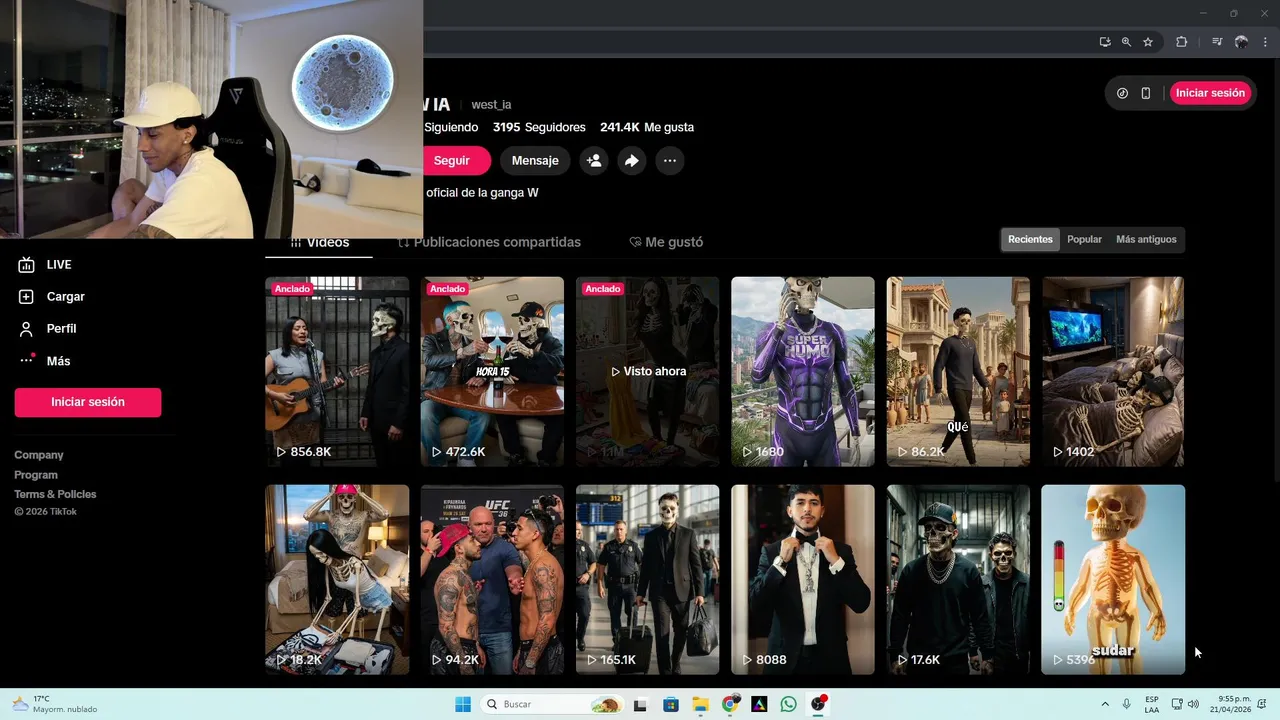Open File Explorer from taskbar

(x=700, y=704)
